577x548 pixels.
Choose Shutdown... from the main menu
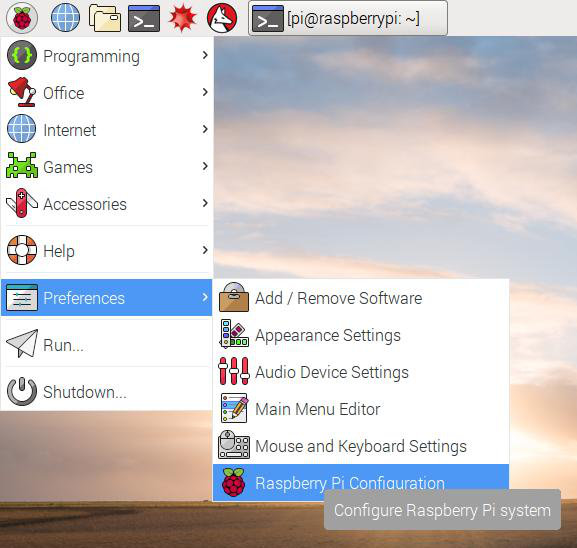pyautogui.click(x=107, y=392)
